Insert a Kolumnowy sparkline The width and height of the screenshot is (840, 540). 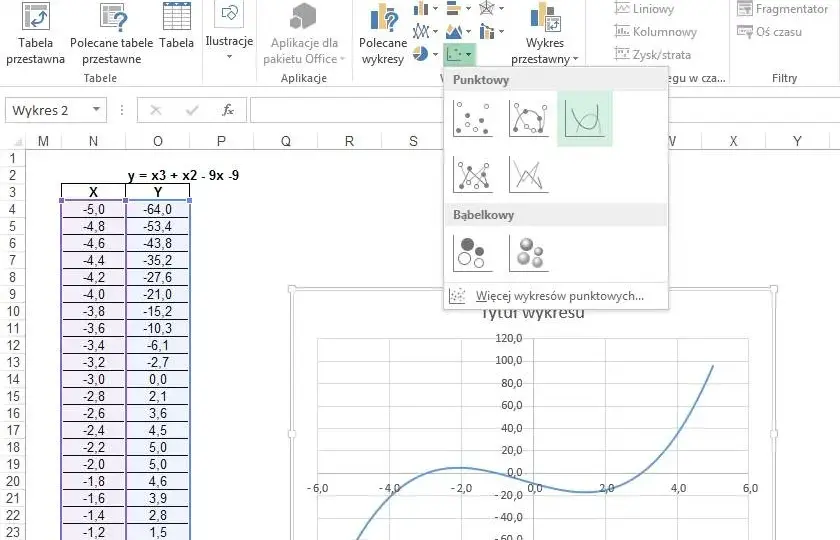tap(656, 32)
